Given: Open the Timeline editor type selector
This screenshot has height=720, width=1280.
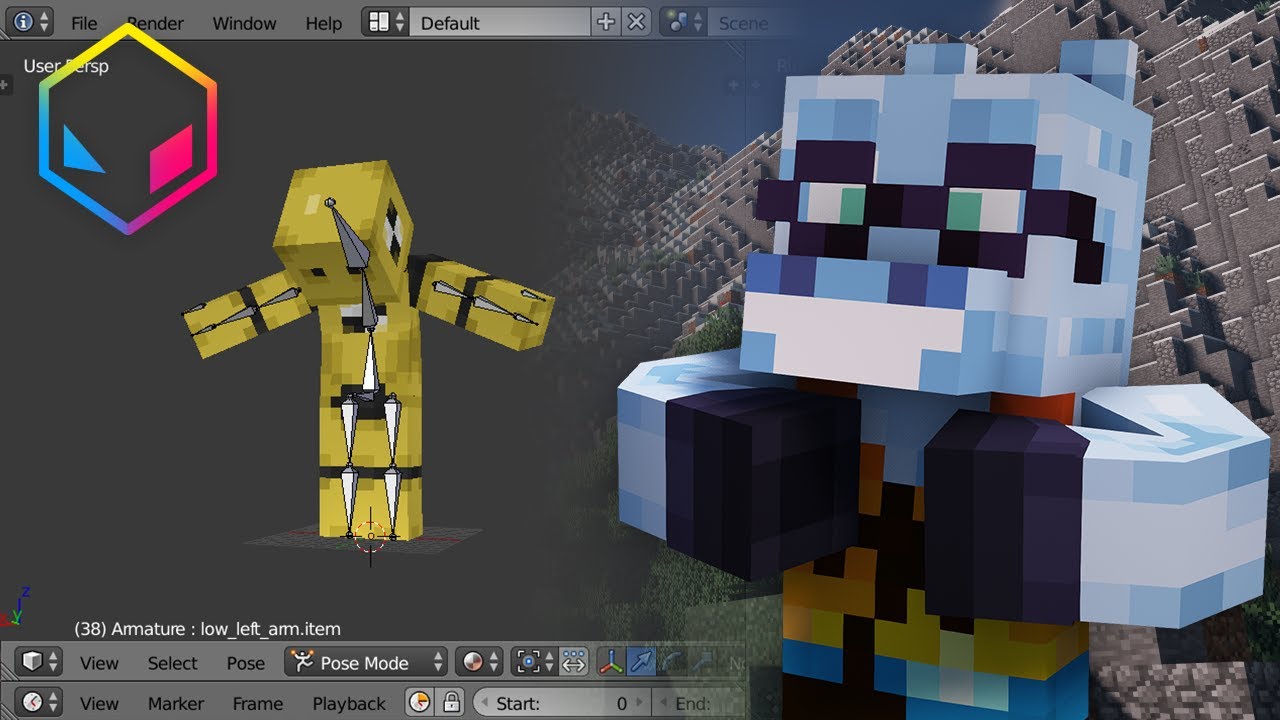Looking at the screenshot, I should [40, 702].
